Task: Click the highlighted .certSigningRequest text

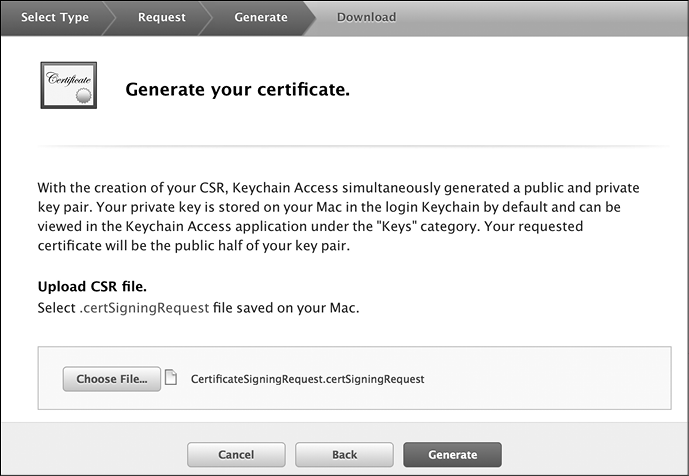Action: 144,308
